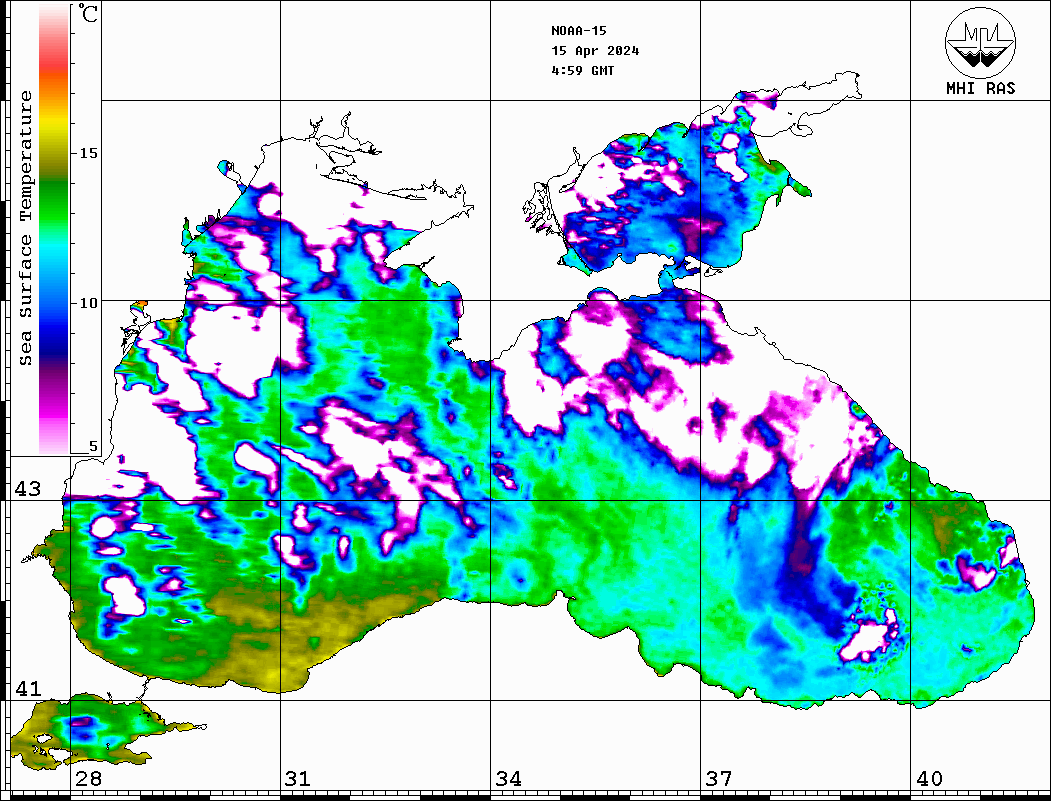Click the 15 Apr 2024 date label
The image size is (1051, 801).
595,51
